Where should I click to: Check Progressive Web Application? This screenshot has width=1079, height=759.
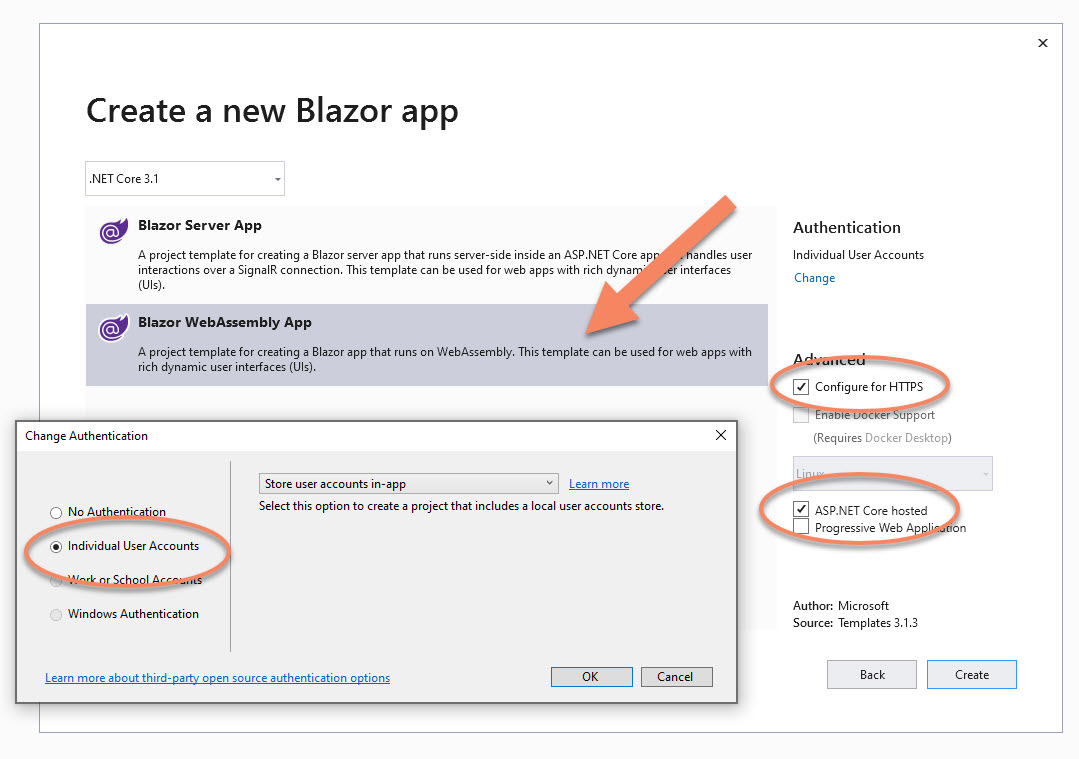(801, 527)
